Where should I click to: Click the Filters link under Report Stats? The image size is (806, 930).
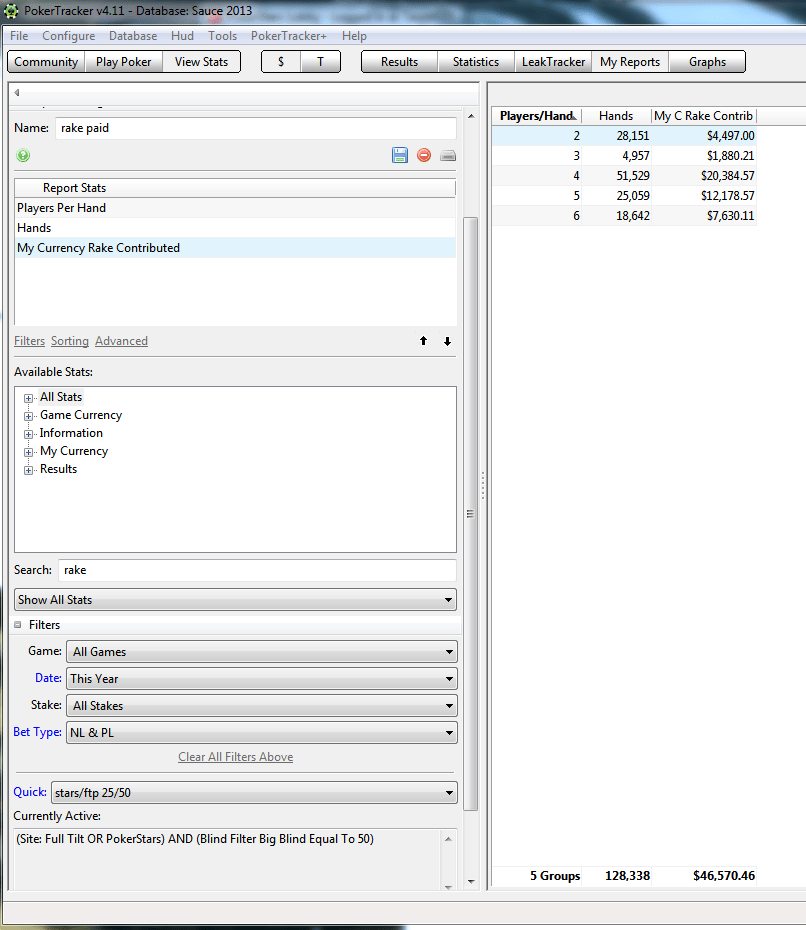click(30, 341)
